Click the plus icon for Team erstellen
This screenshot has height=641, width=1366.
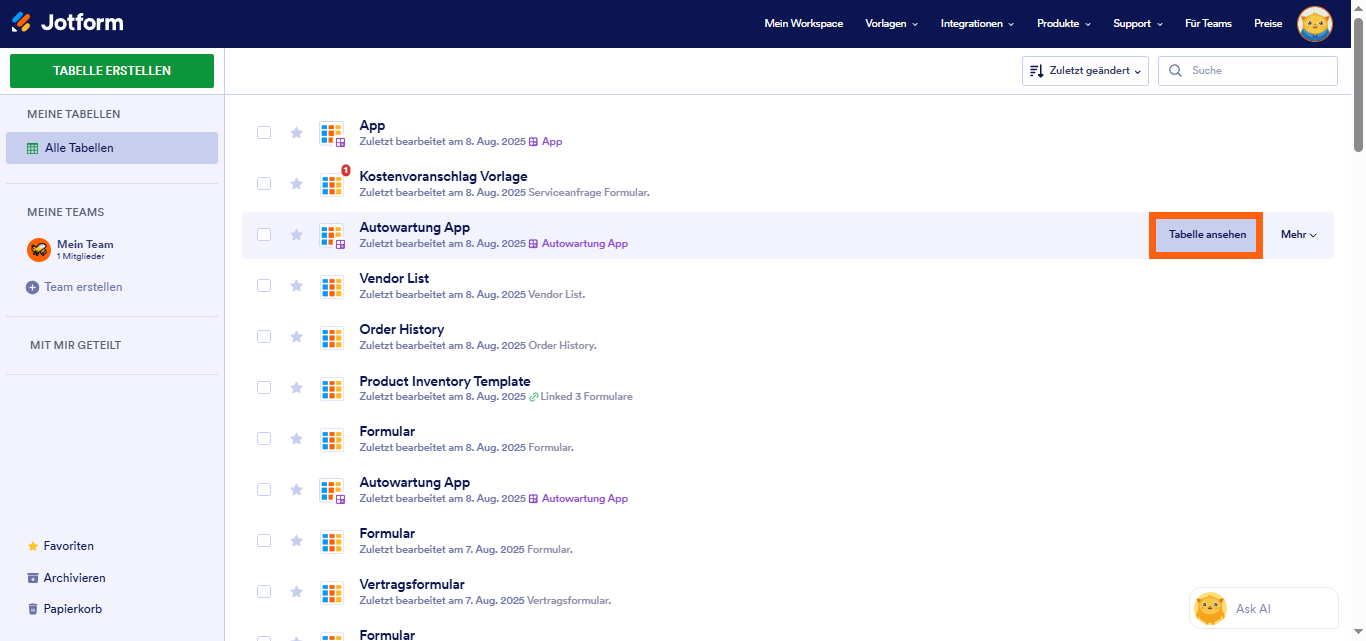[33, 287]
